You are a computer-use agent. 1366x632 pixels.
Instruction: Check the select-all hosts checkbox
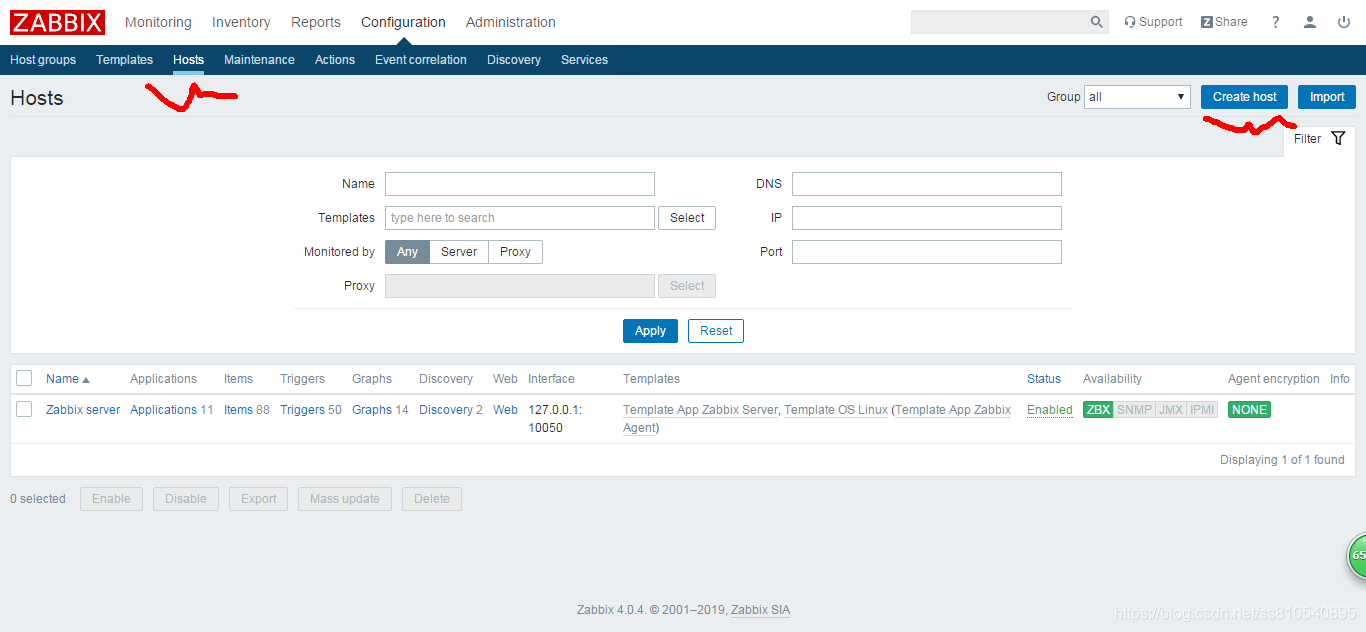tap(24, 378)
